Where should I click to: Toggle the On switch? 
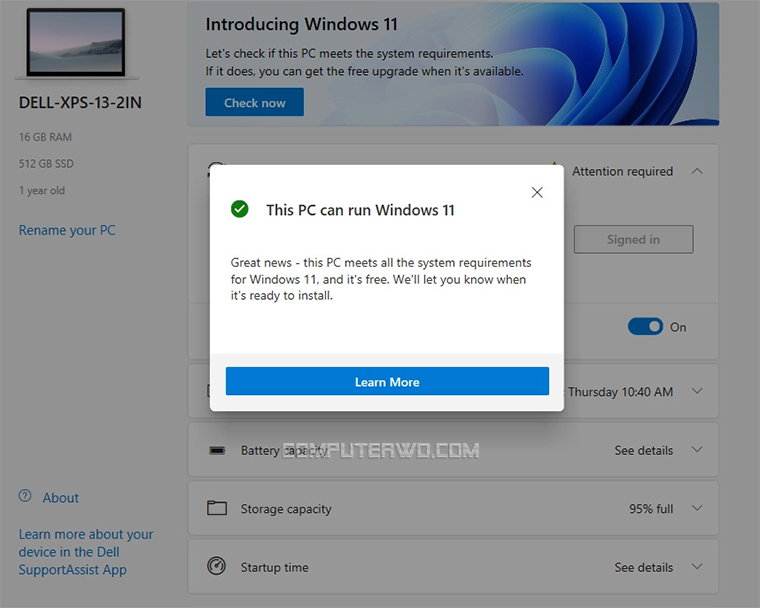(x=645, y=327)
